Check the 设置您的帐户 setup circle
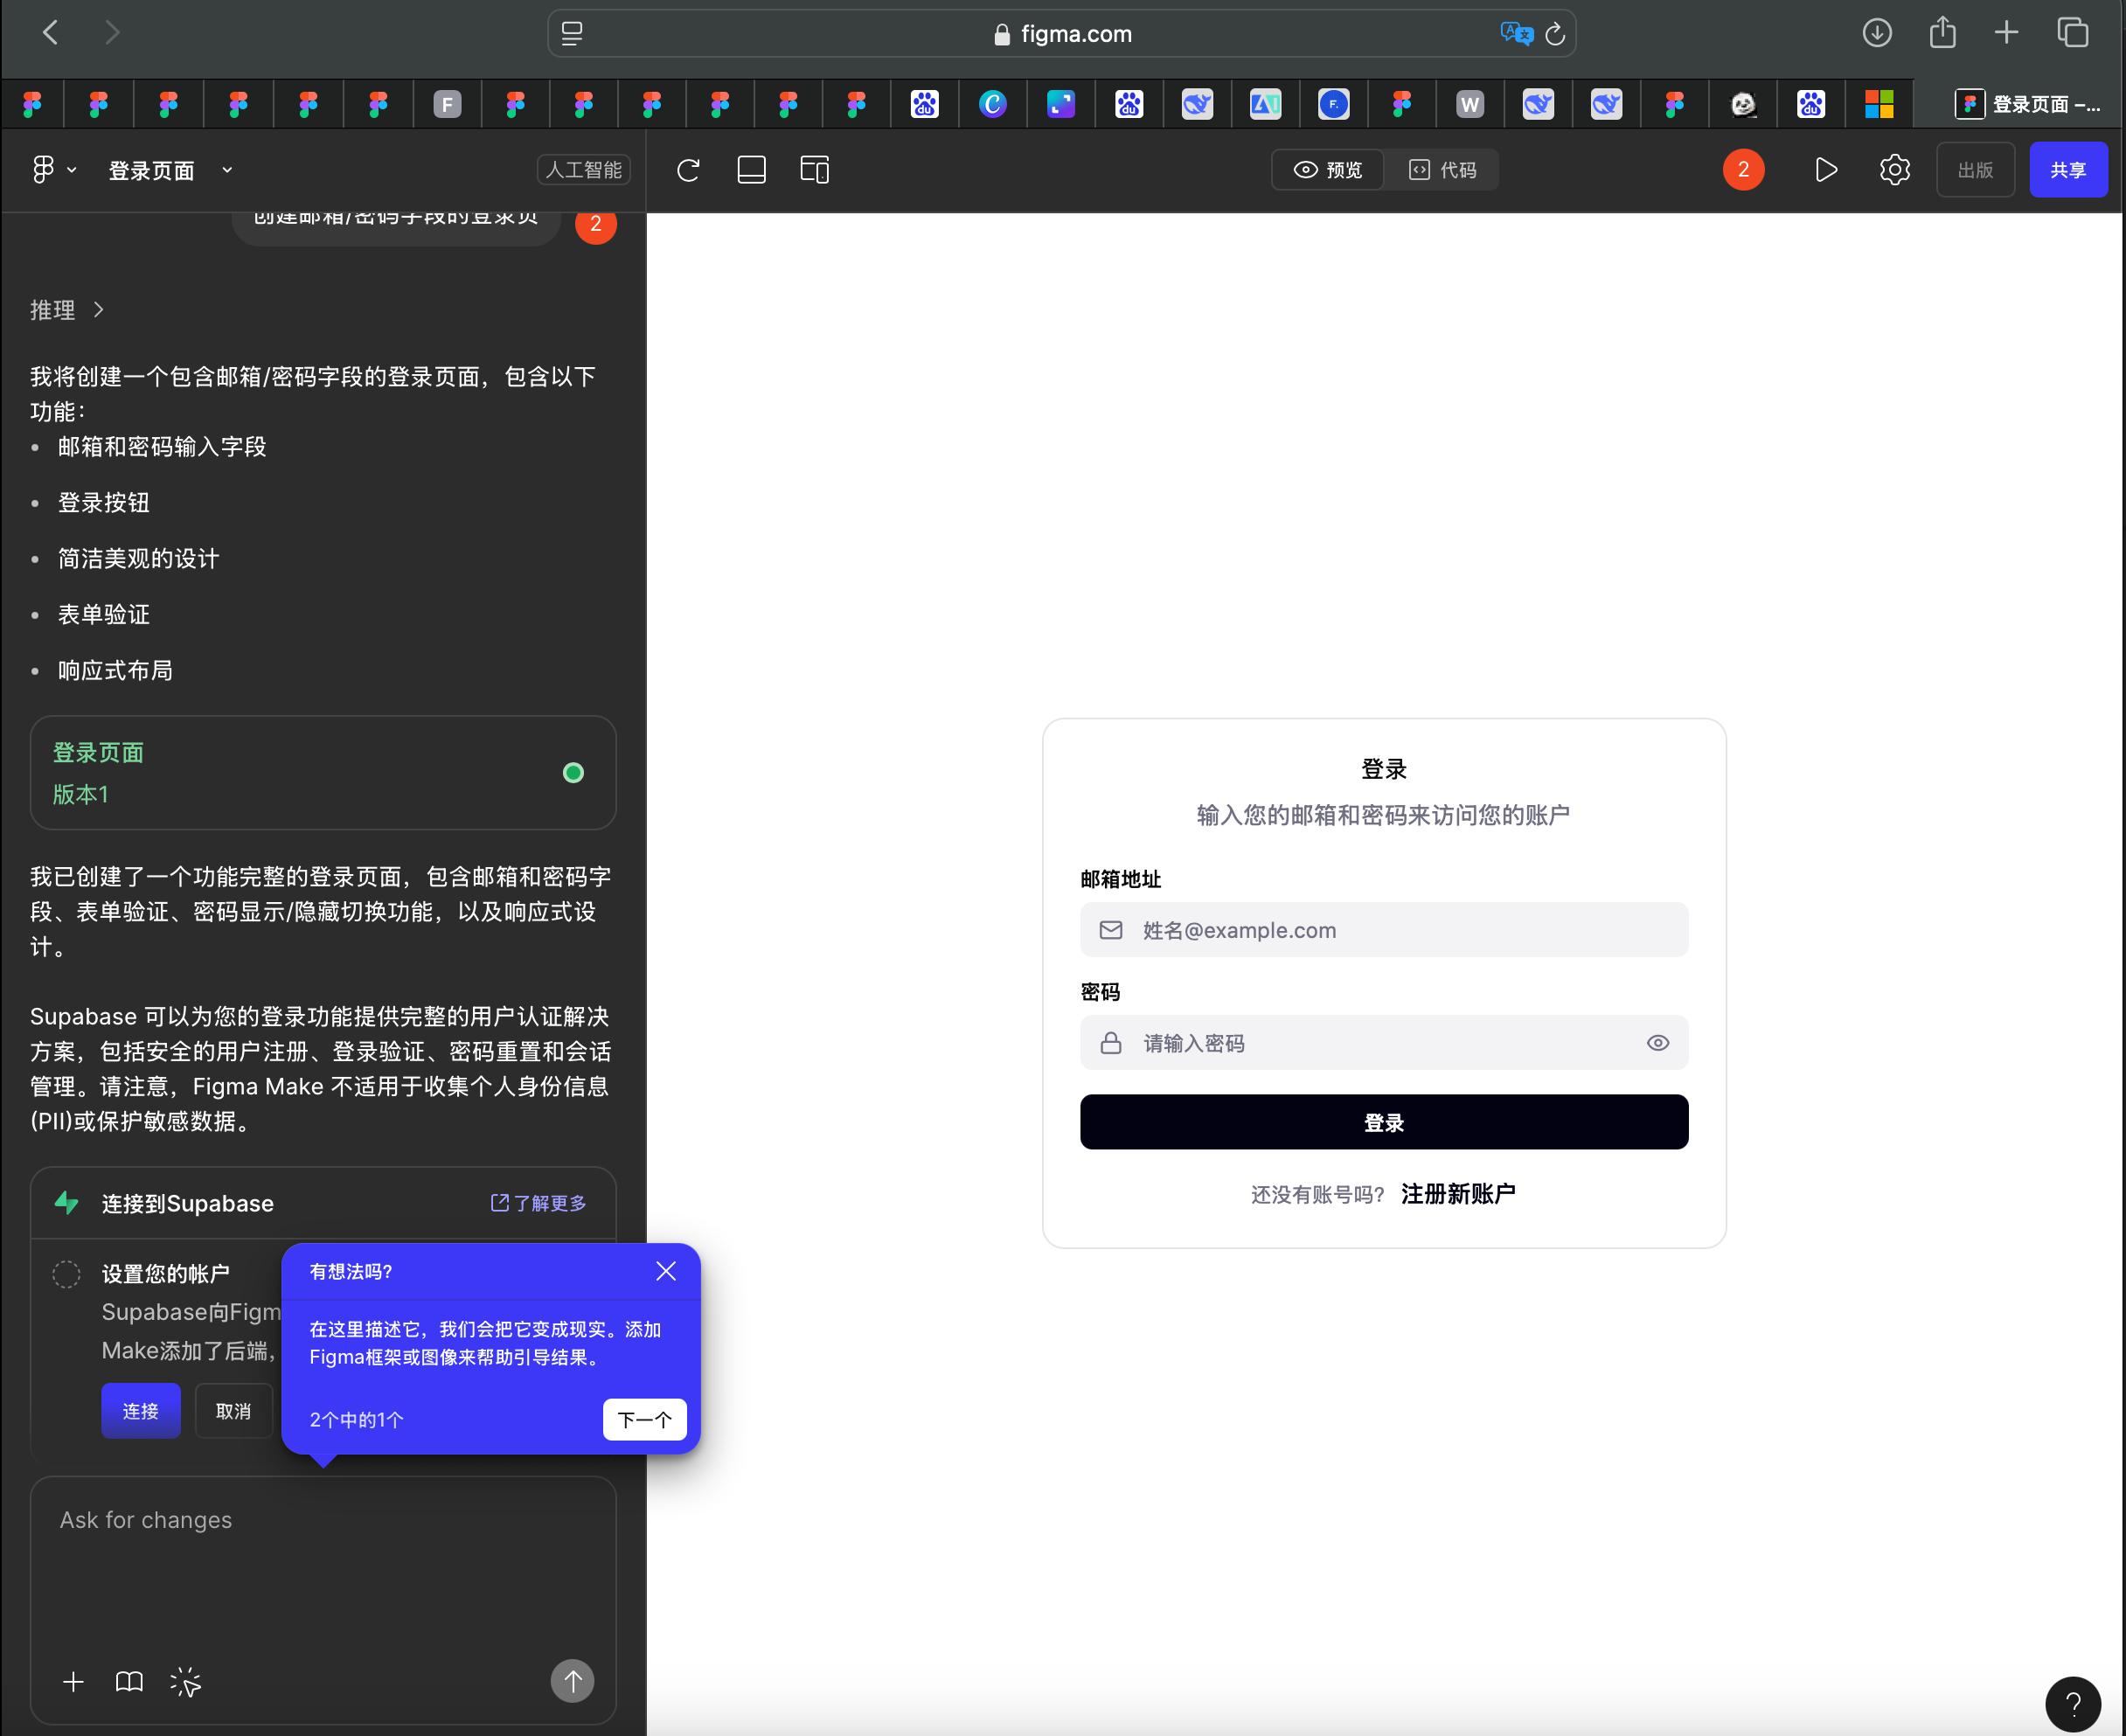 coord(66,1274)
